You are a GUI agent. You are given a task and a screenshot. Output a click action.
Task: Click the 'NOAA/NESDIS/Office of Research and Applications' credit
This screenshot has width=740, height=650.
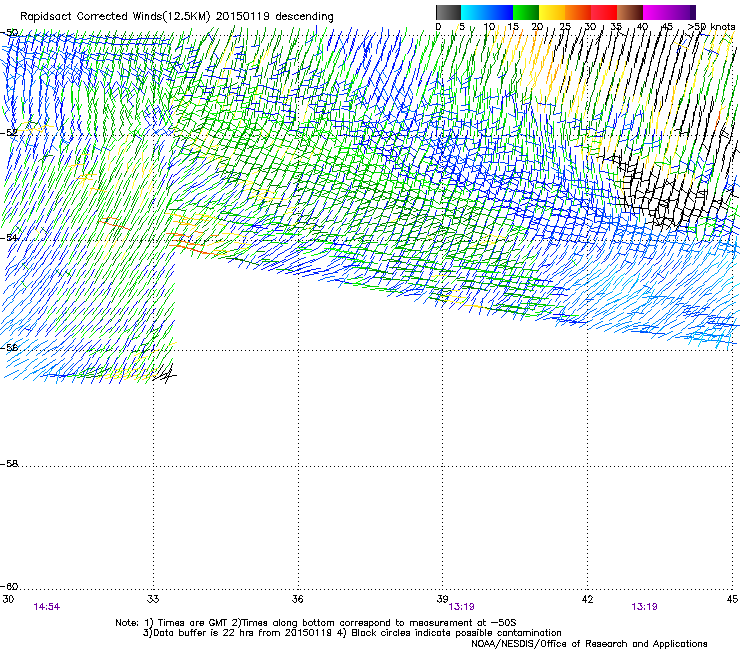click(589, 644)
